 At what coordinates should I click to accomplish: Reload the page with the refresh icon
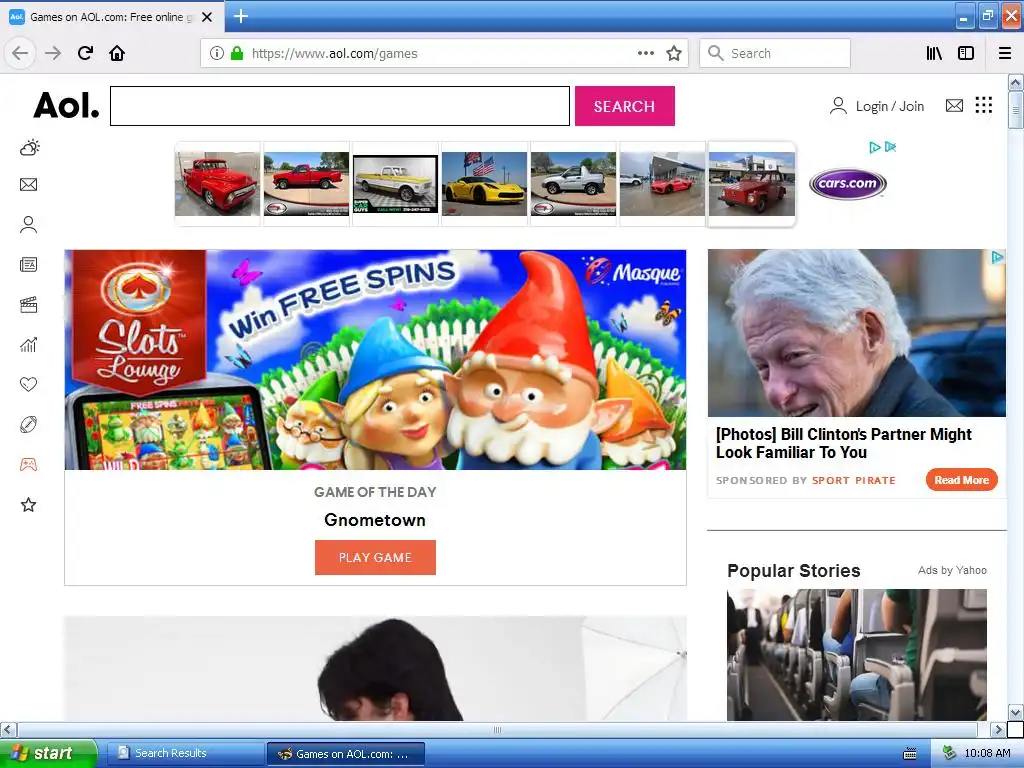(x=86, y=53)
